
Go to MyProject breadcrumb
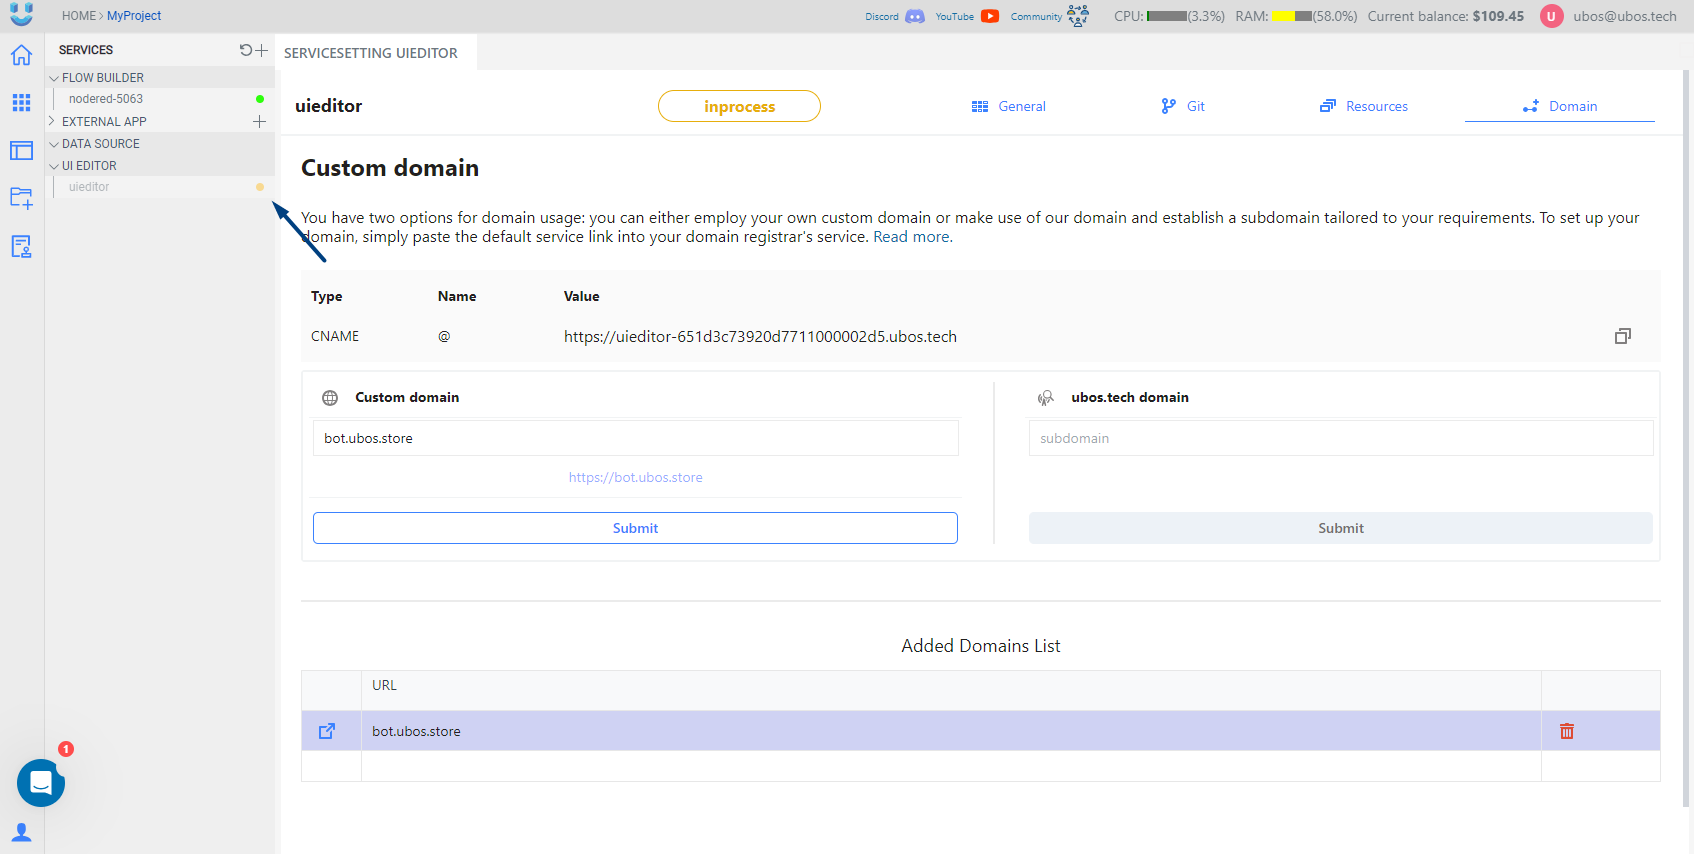click(134, 16)
